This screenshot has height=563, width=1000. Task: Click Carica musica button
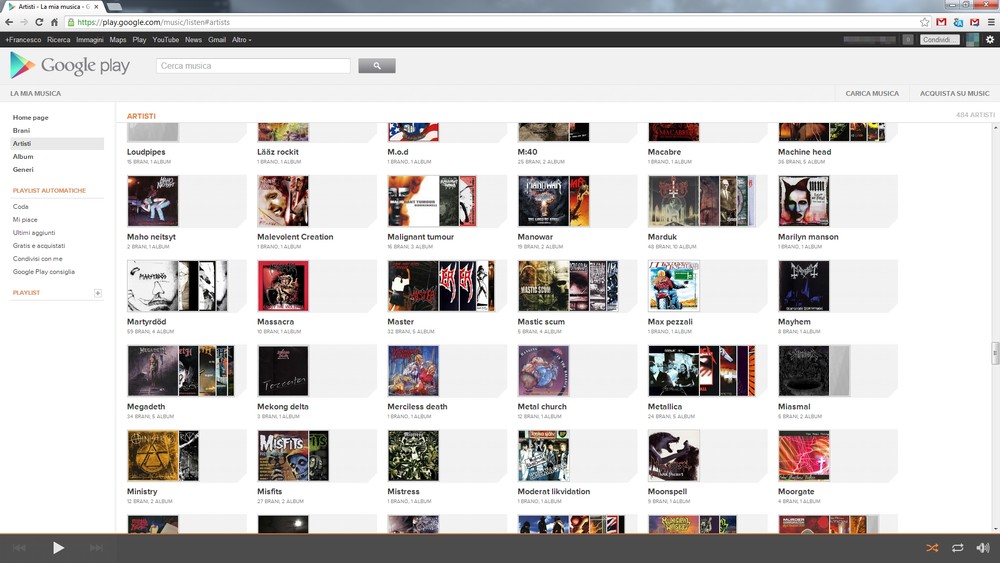click(872, 94)
